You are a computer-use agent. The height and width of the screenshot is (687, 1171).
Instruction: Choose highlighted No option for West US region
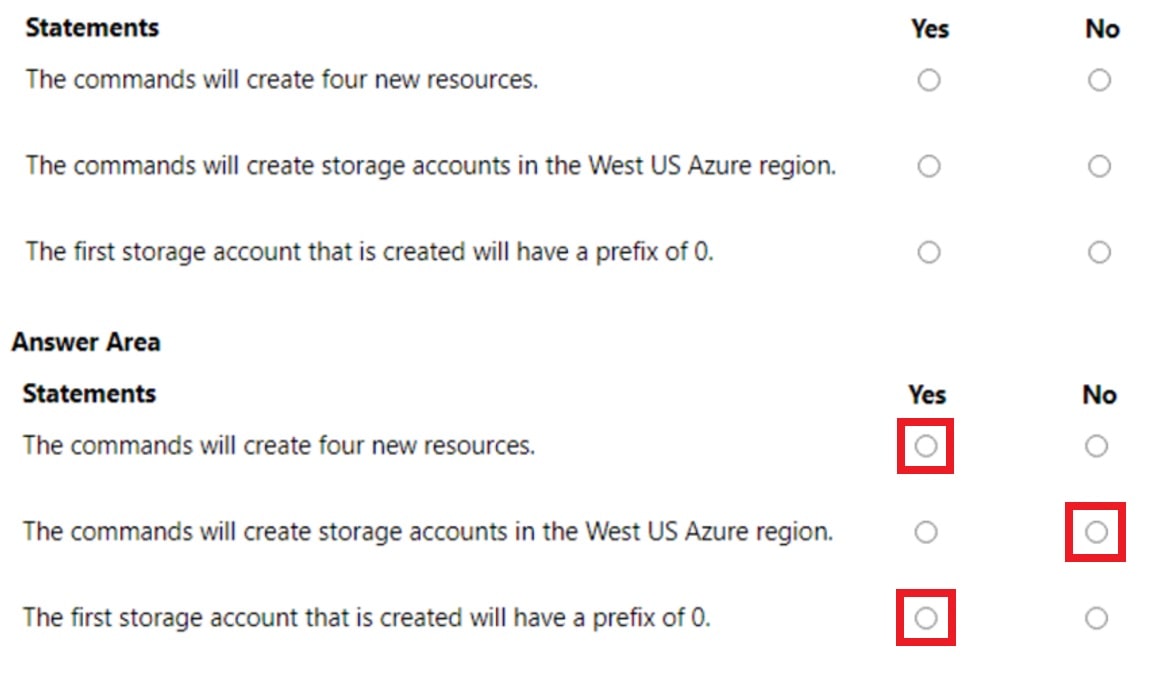(1096, 532)
